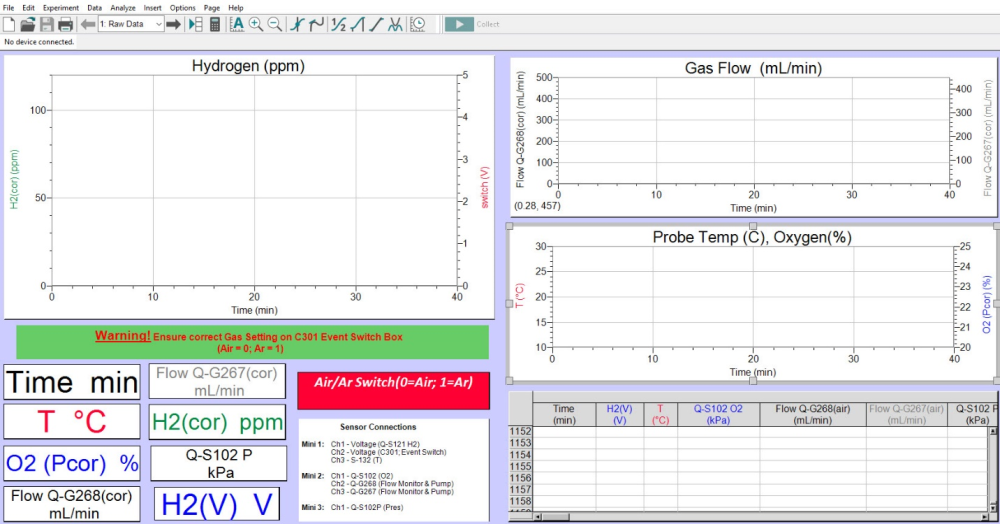Viewport: 1000px width, 524px height.
Task: Select the Zoom In magnifier tool
Action: pyautogui.click(x=256, y=24)
